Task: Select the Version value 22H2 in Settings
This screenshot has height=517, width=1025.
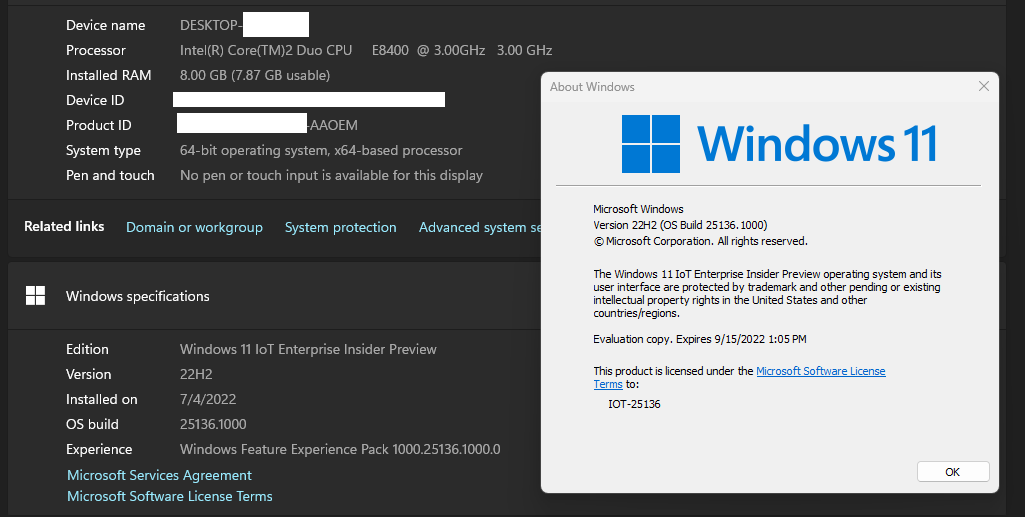Action: pyautogui.click(x=196, y=374)
